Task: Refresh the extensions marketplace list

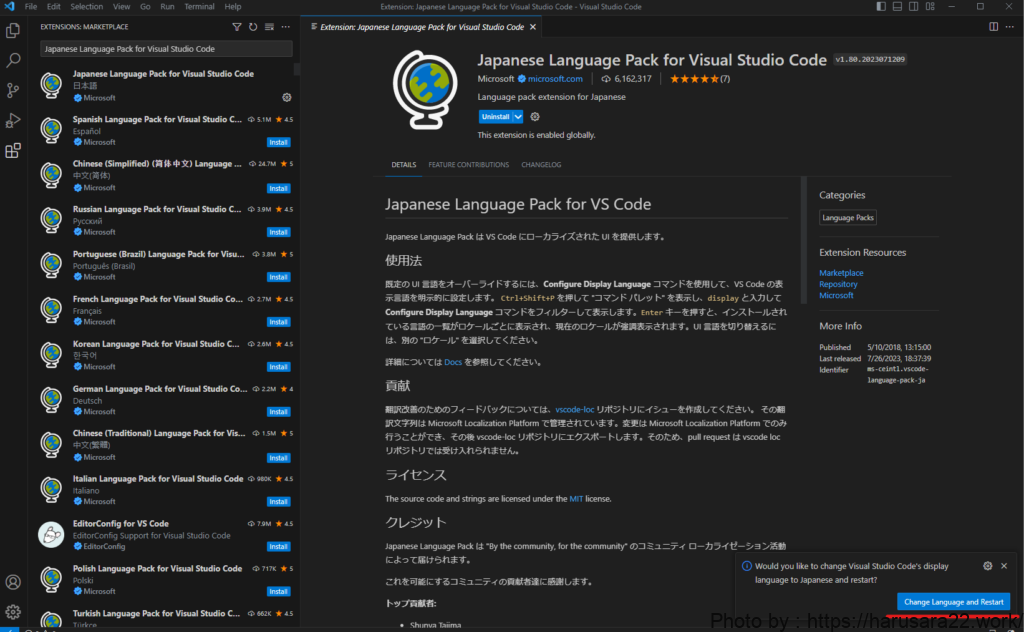Action: (252, 27)
